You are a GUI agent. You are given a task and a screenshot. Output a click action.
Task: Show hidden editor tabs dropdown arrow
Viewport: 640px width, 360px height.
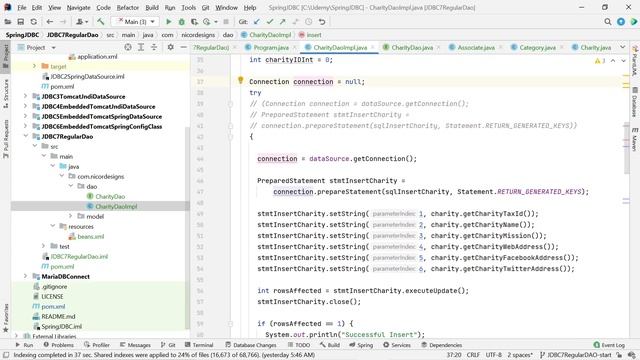click(622, 47)
